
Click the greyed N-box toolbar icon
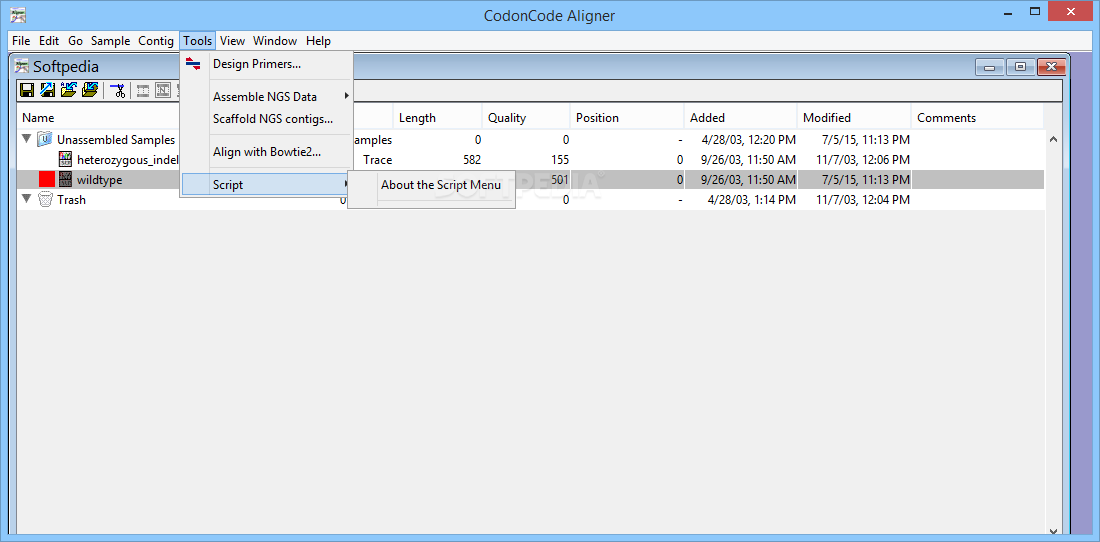click(x=163, y=90)
